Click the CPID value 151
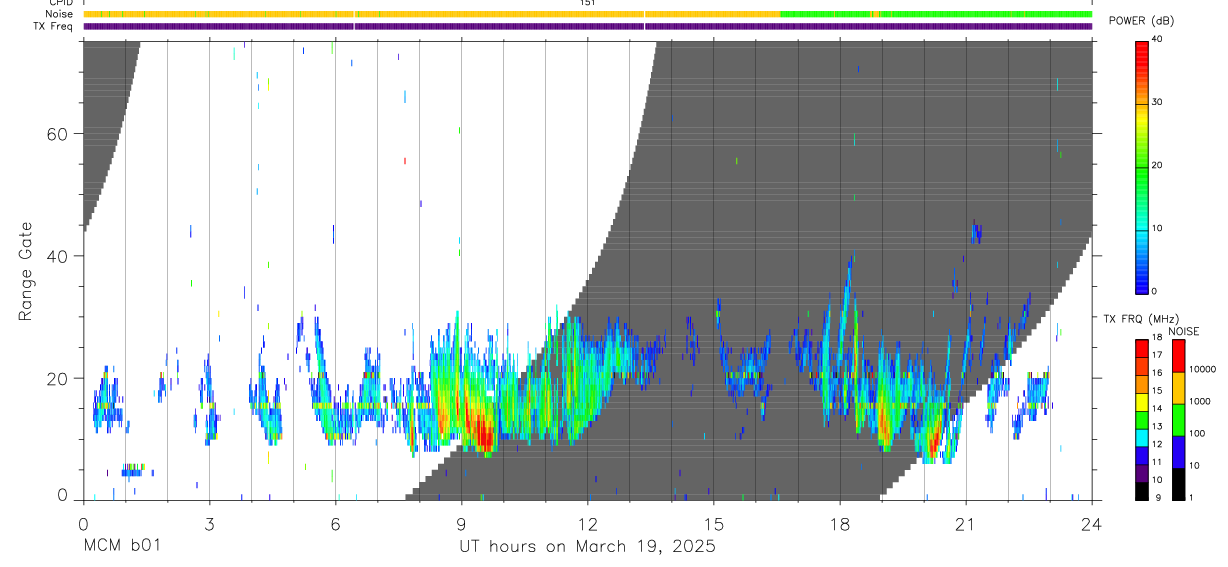Screen dimensions: 1228x567 pos(587,3)
